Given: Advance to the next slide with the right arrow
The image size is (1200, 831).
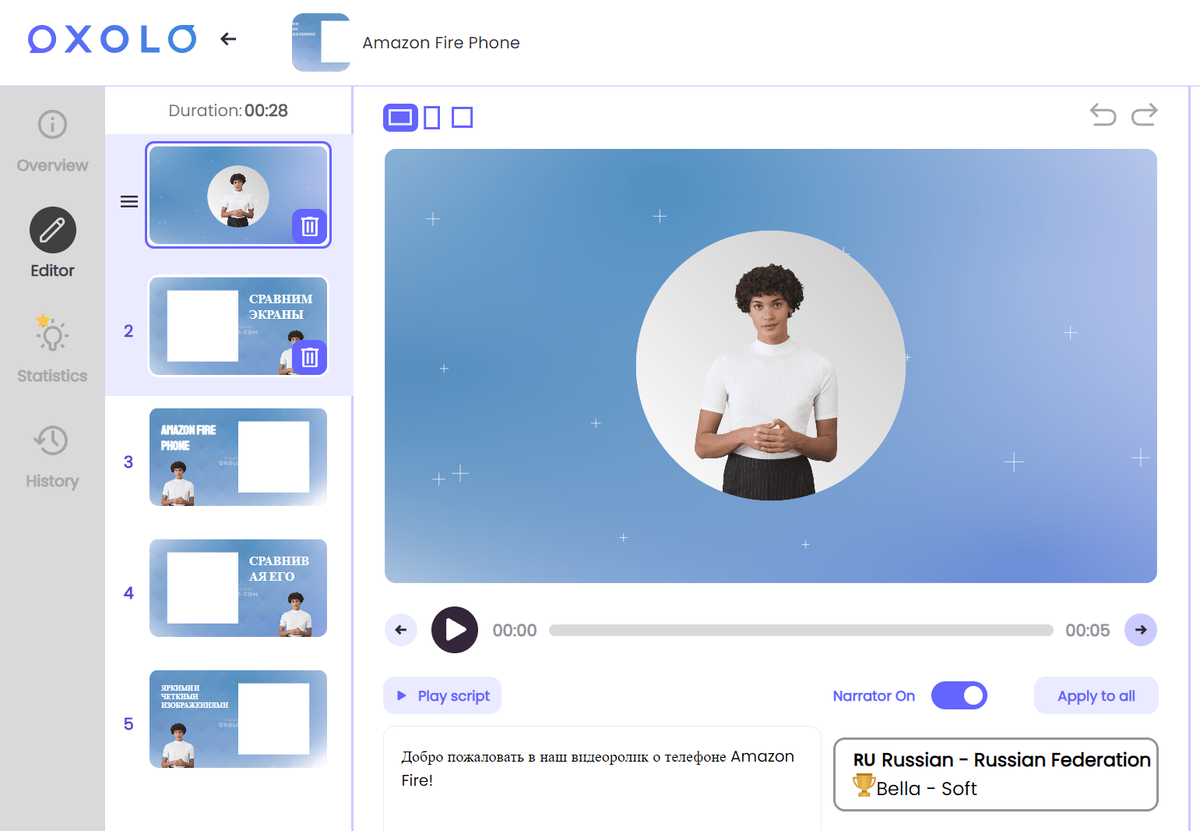Looking at the screenshot, I should click(x=1140, y=630).
